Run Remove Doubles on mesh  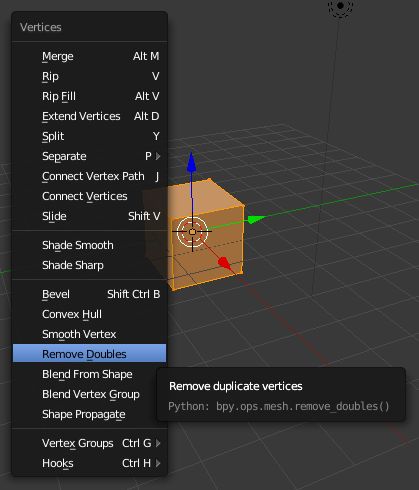[x=89, y=353]
